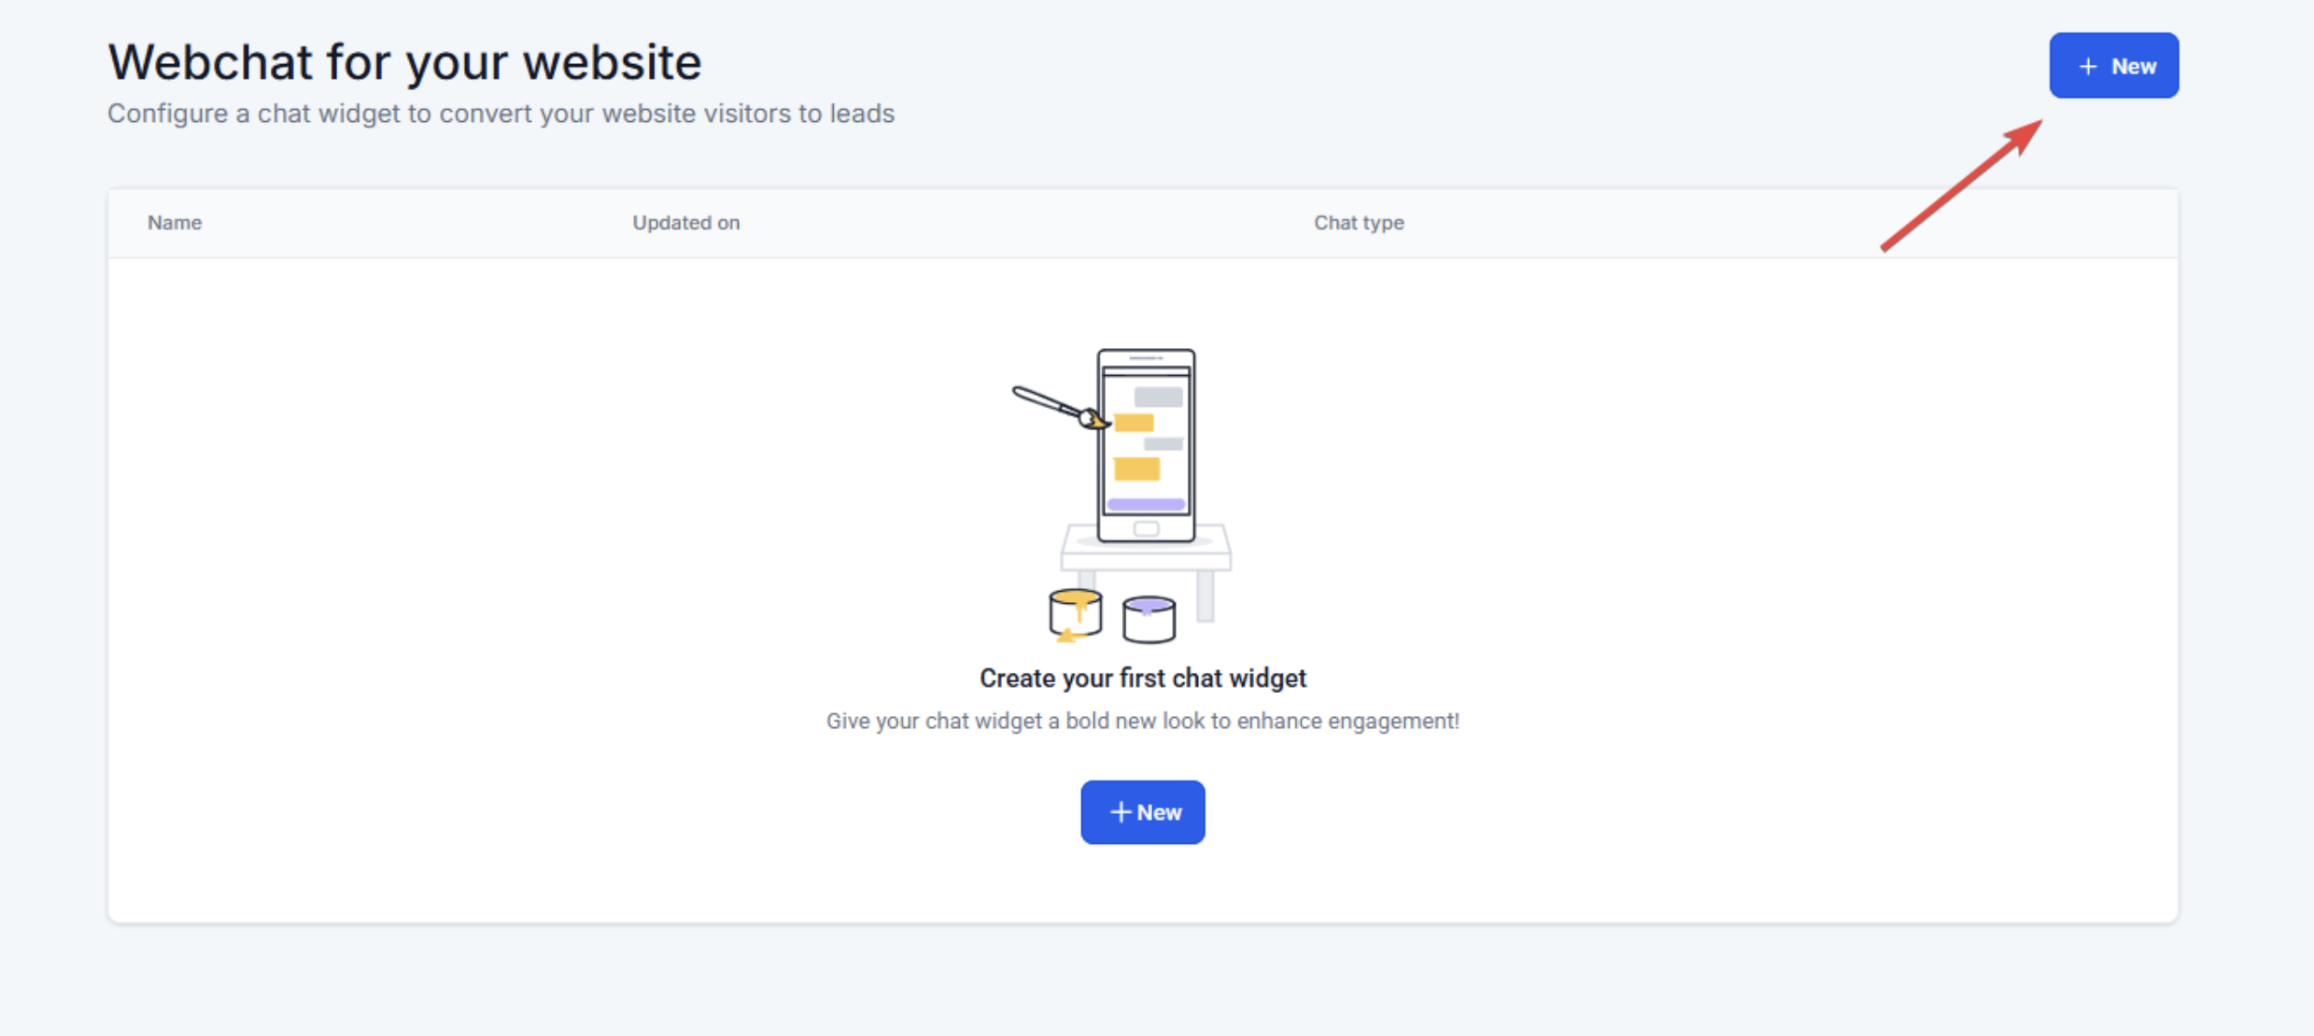
Task: Click the Create your first chat widget title
Action: coord(1142,678)
